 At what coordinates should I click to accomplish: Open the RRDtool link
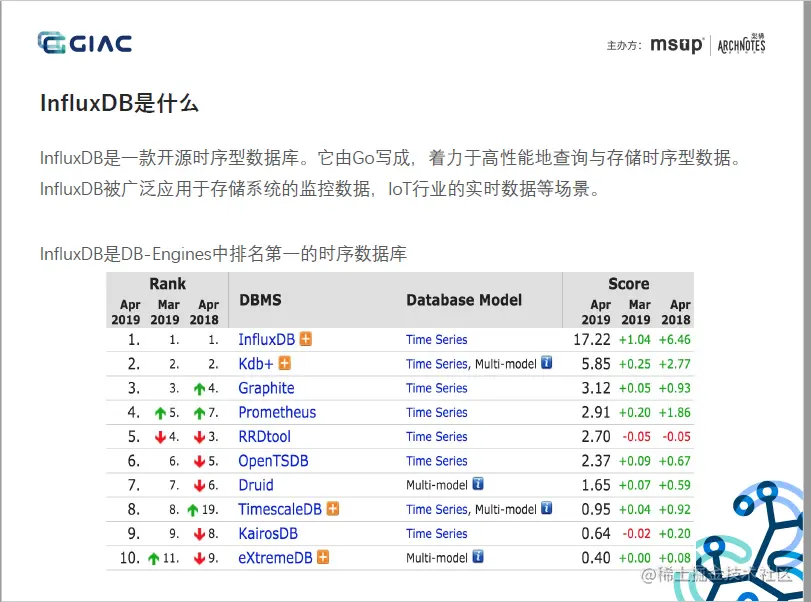click(264, 437)
